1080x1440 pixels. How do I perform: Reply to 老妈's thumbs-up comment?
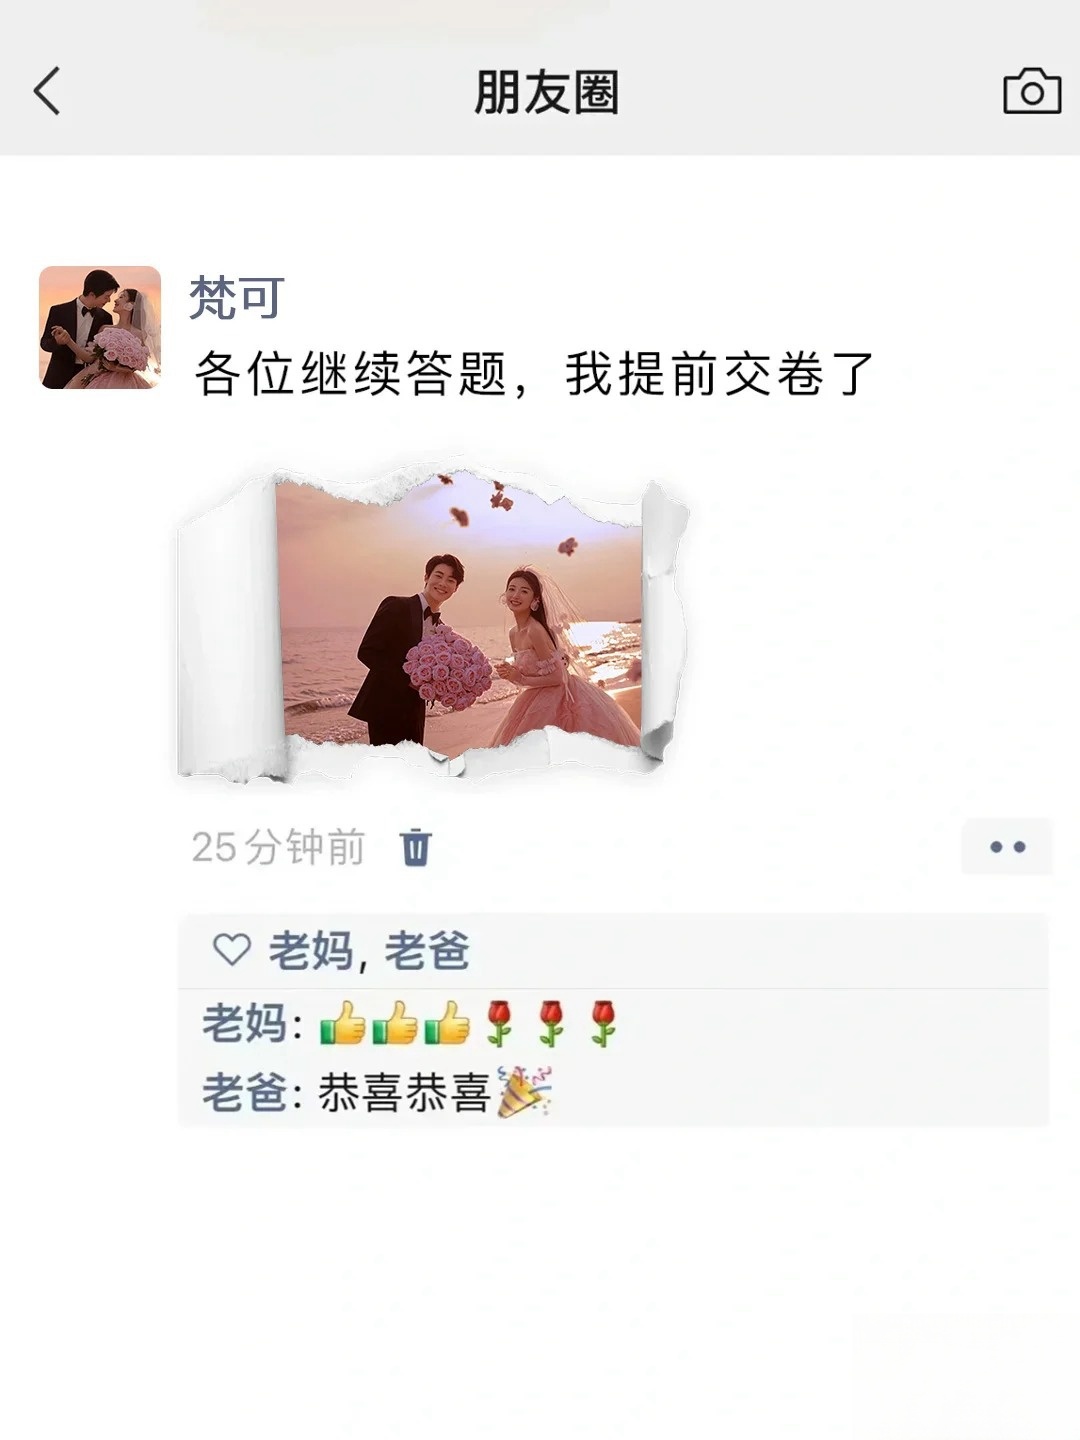coord(612,1024)
